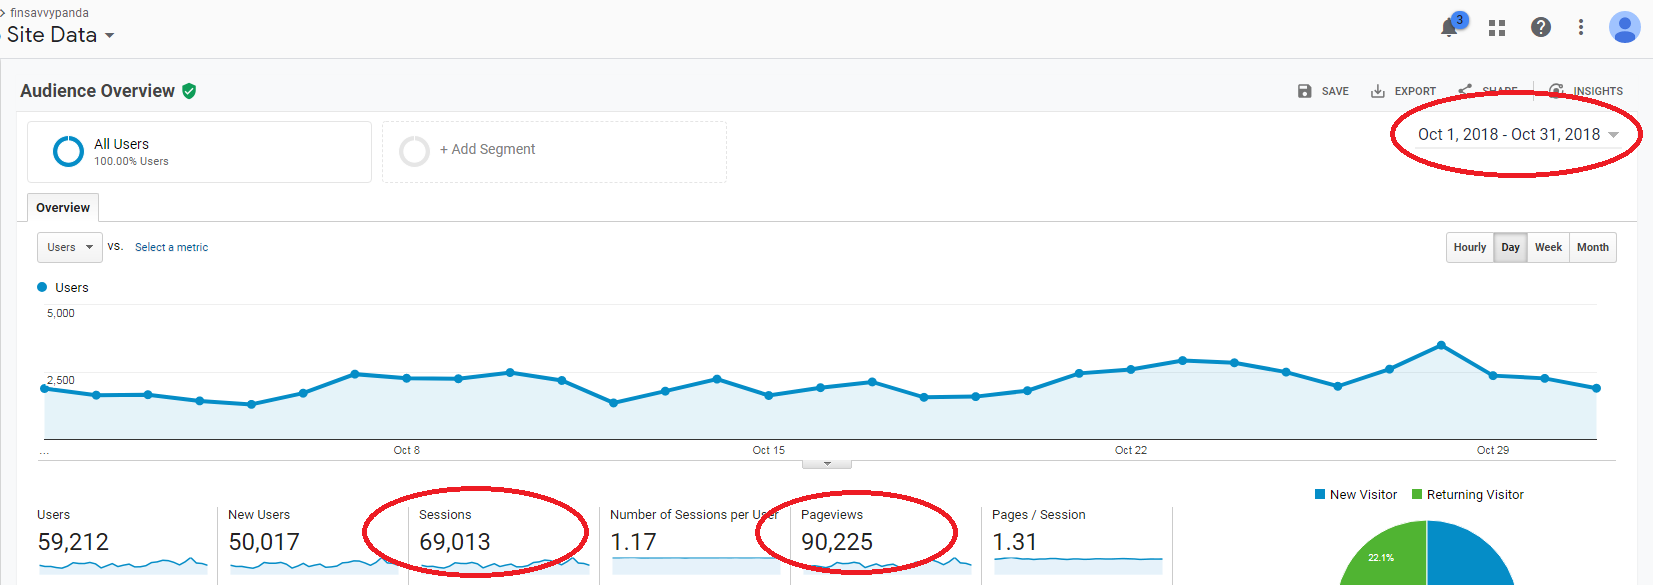Click the highest data point on the Users chart
Viewport: 1653px width, 585px height.
[1441, 345]
